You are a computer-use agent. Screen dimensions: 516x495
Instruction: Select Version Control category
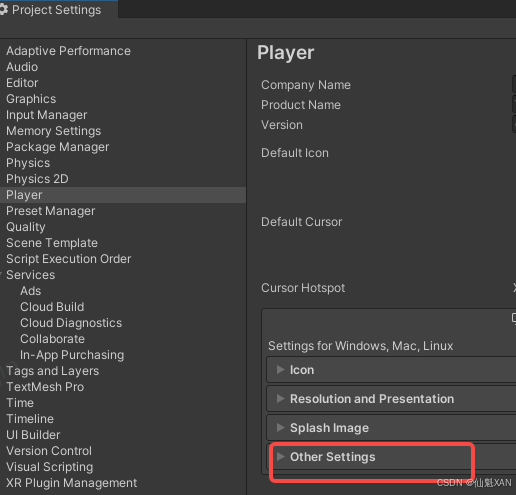tap(49, 451)
